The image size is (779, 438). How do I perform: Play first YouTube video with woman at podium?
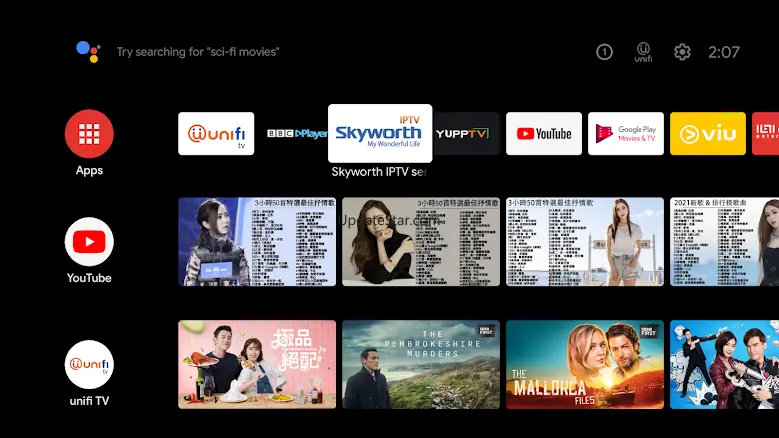click(x=257, y=242)
